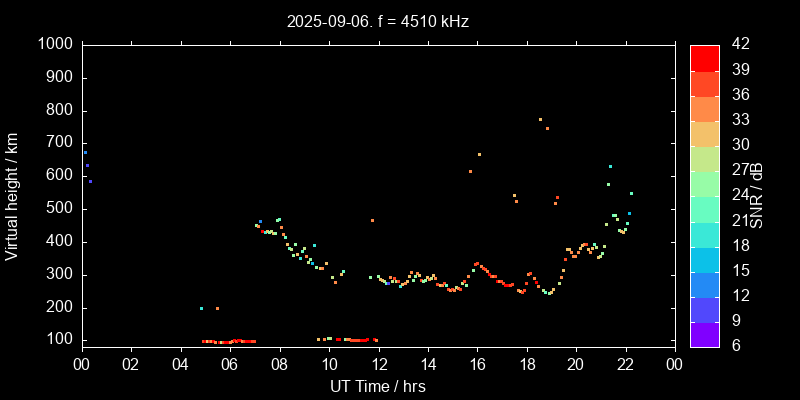Click the cyan data point at 200 km
800x400 pixels.
(x=201, y=308)
